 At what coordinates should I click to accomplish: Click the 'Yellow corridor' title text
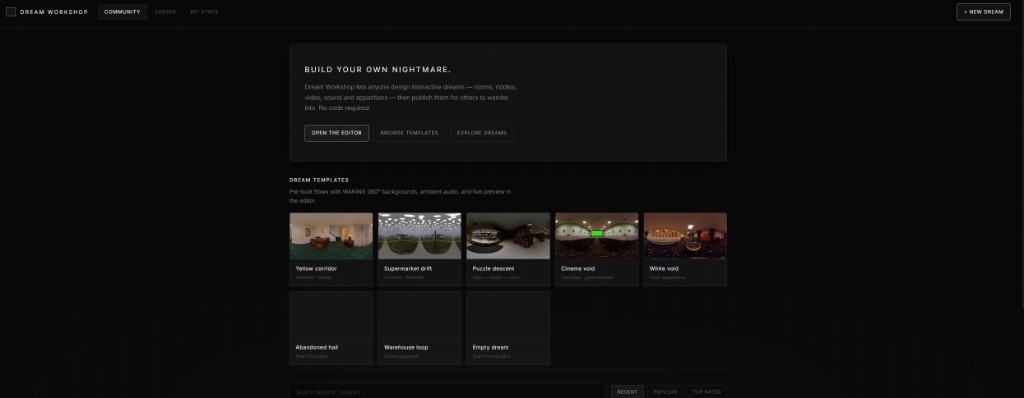point(316,269)
